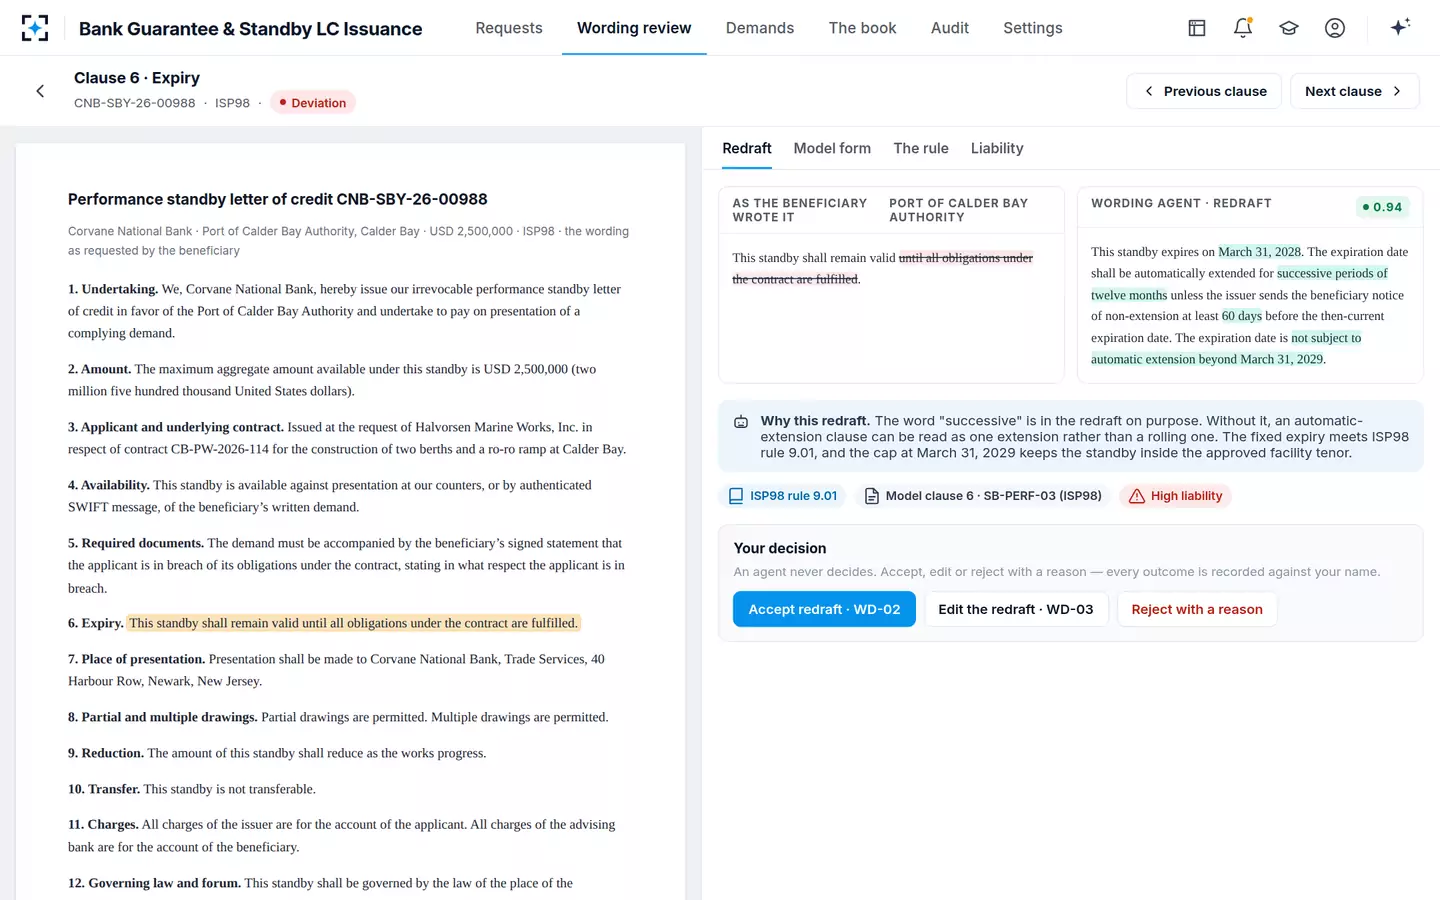Advance to the Next clause

tap(1354, 91)
